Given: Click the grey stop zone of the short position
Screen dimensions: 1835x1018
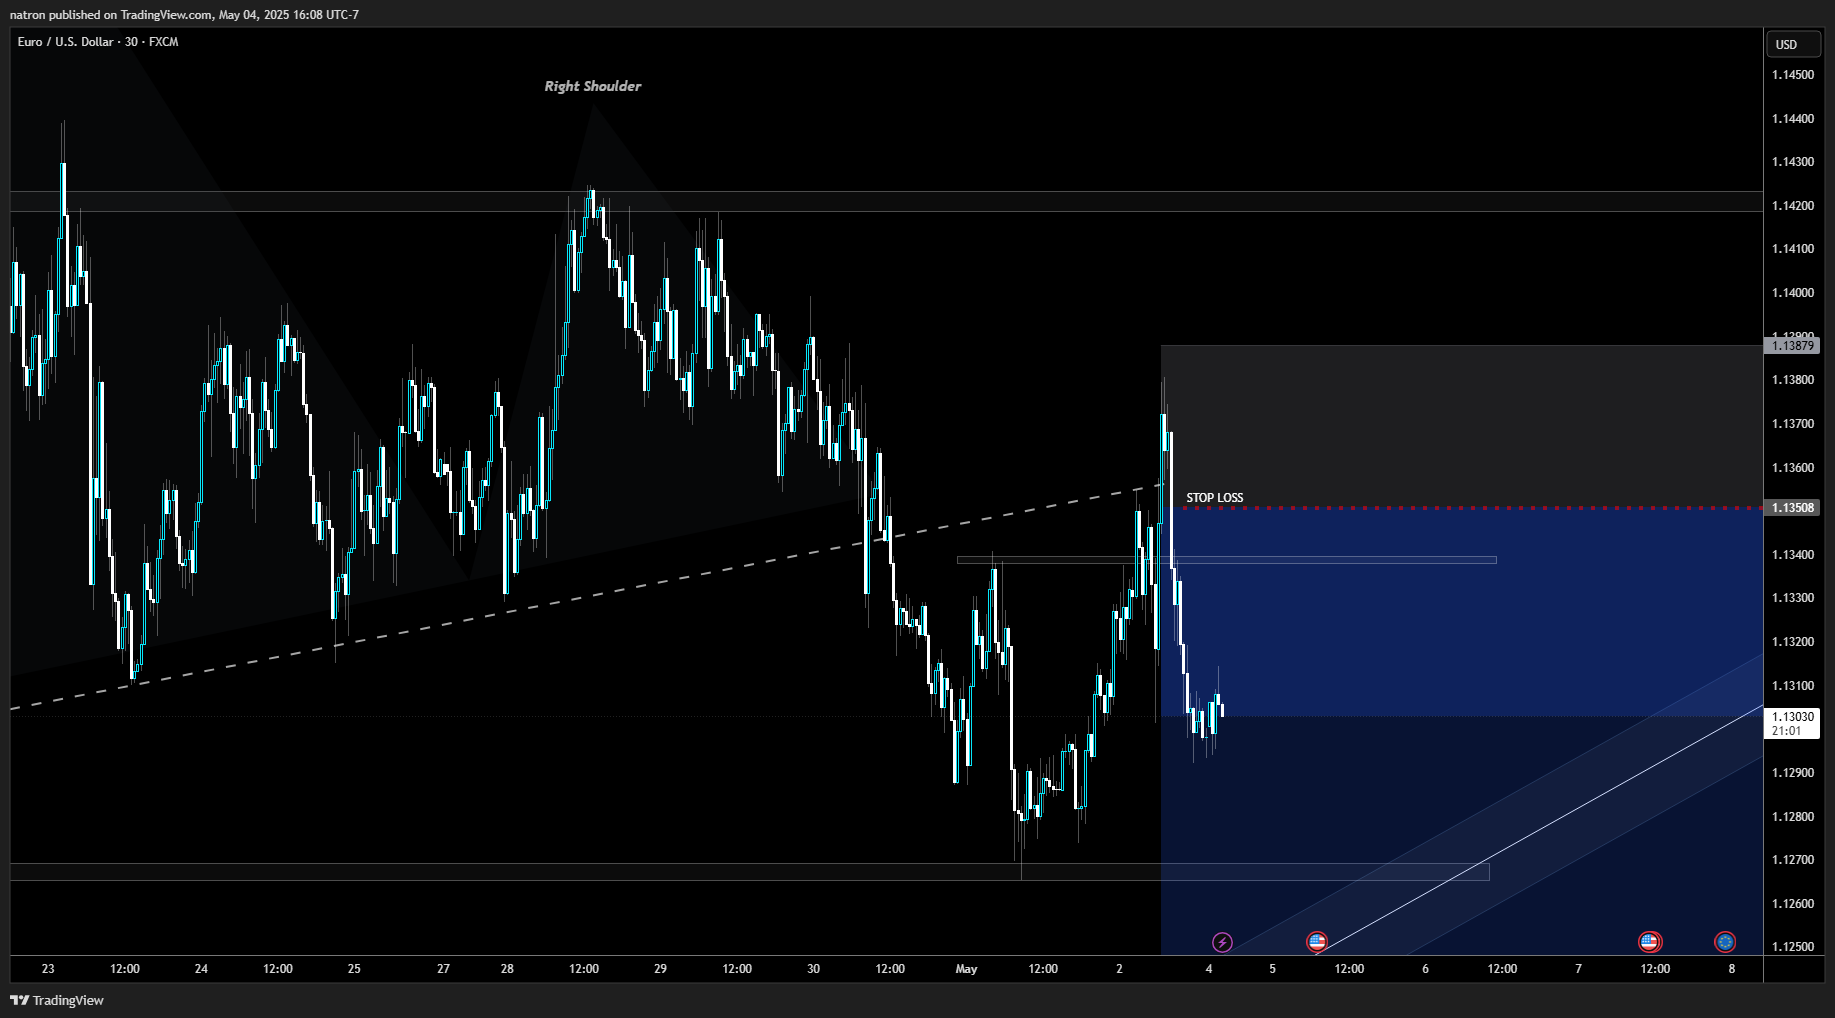Looking at the screenshot, I should [1460, 427].
